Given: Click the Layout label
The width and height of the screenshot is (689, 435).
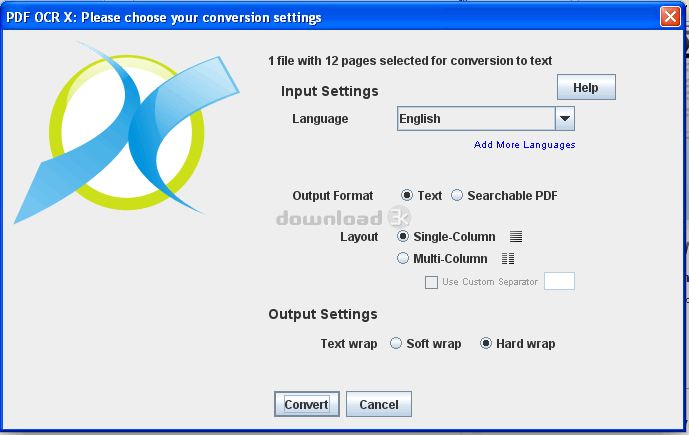Looking at the screenshot, I should tap(359, 237).
